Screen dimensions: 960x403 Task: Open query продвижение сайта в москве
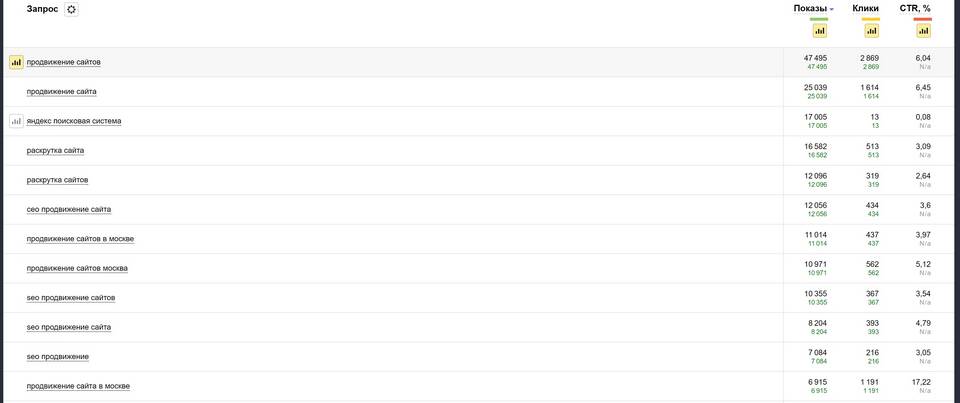point(78,386)
